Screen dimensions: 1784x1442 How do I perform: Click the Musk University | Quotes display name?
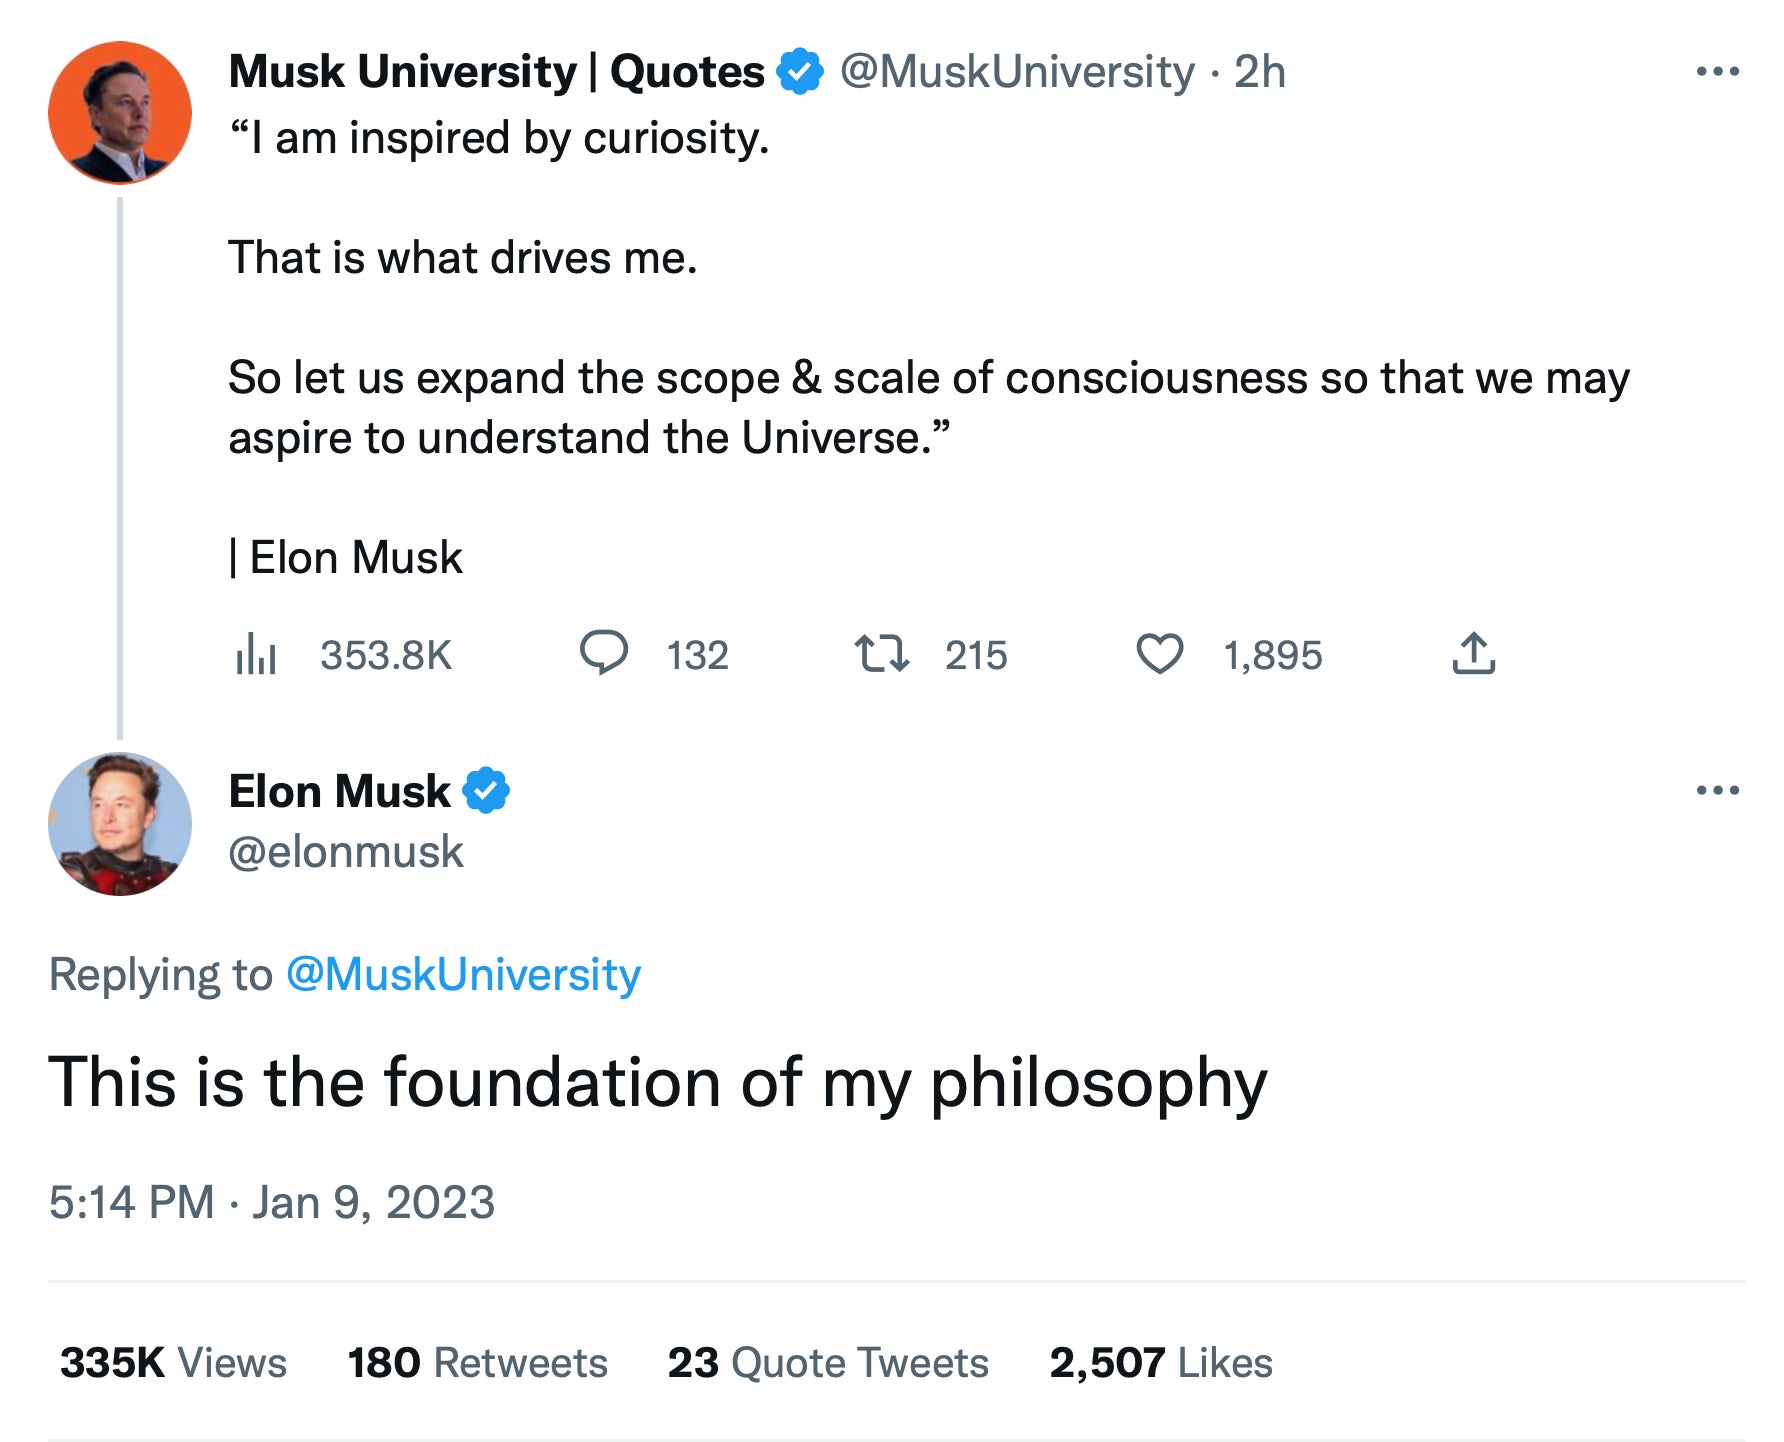[496, 72]
